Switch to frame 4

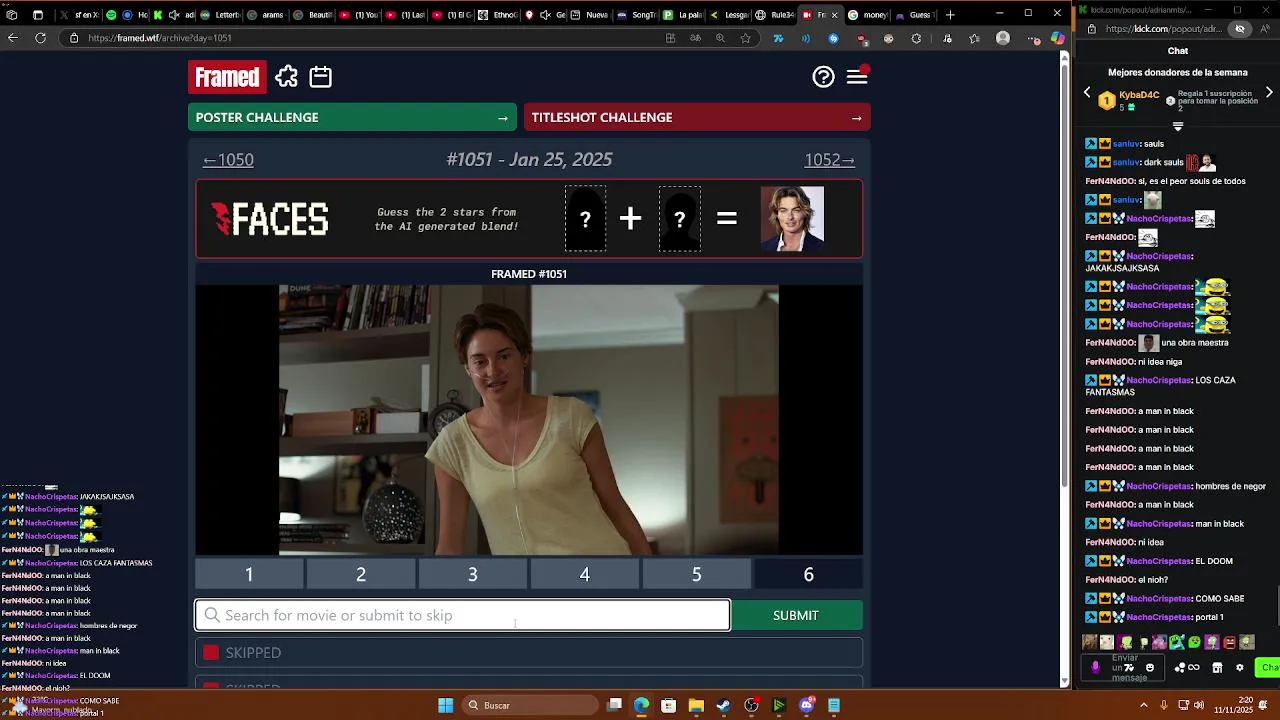click(585, 574)
